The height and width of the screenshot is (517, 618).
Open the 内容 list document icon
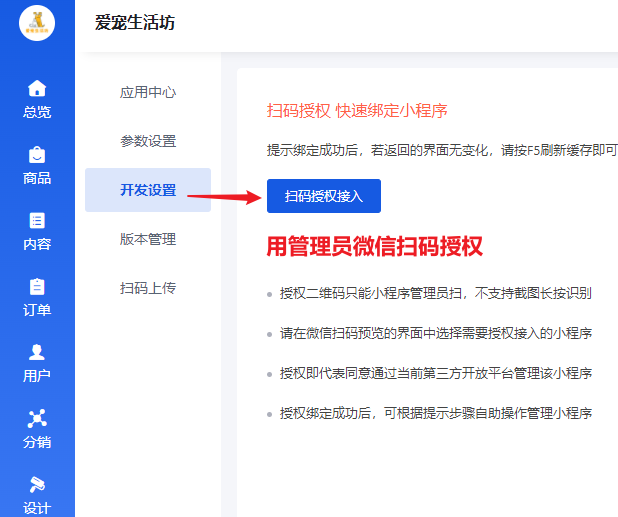coord(37,221)
